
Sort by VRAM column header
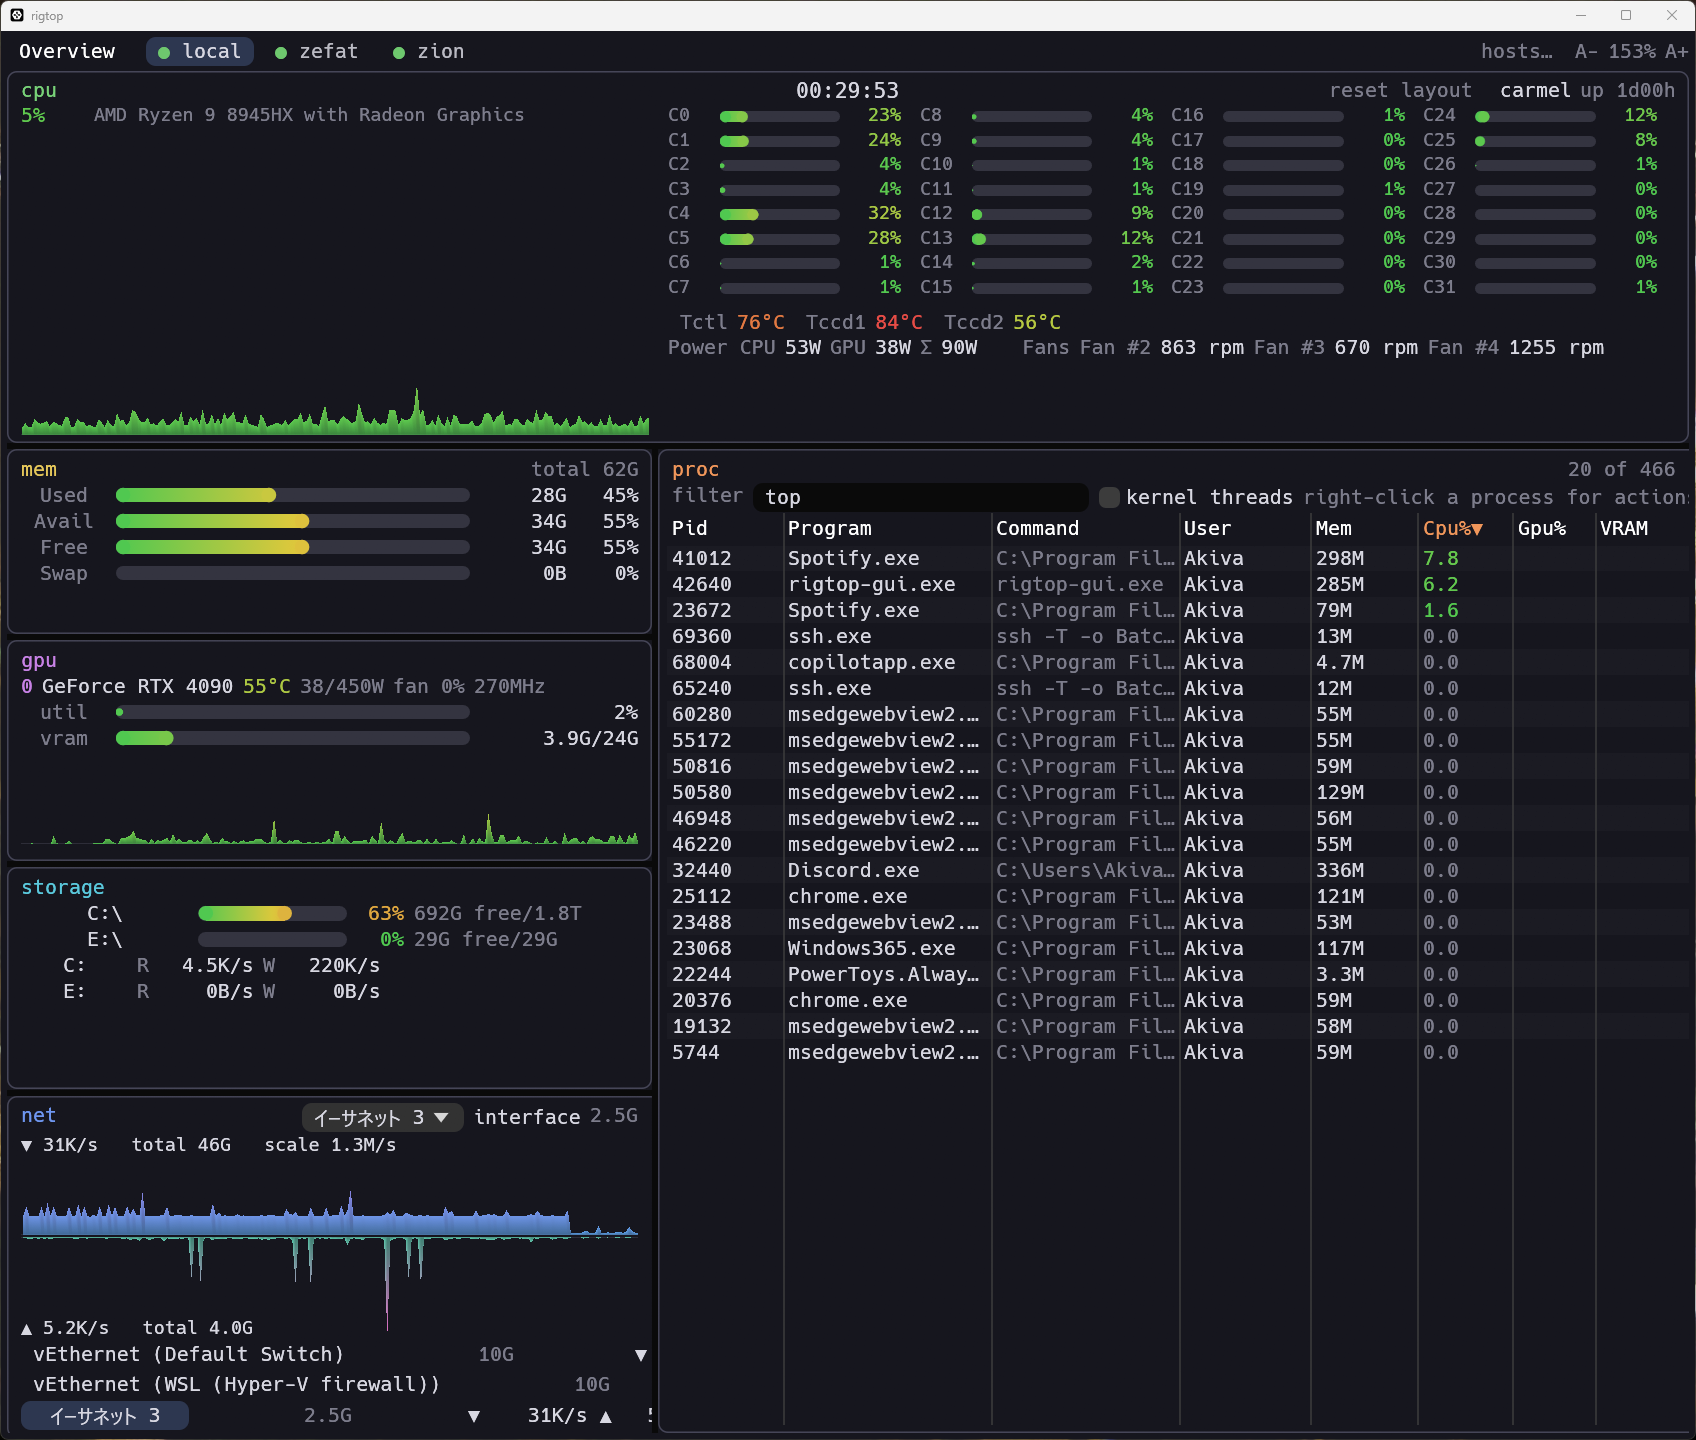(x=1624, y=528)
